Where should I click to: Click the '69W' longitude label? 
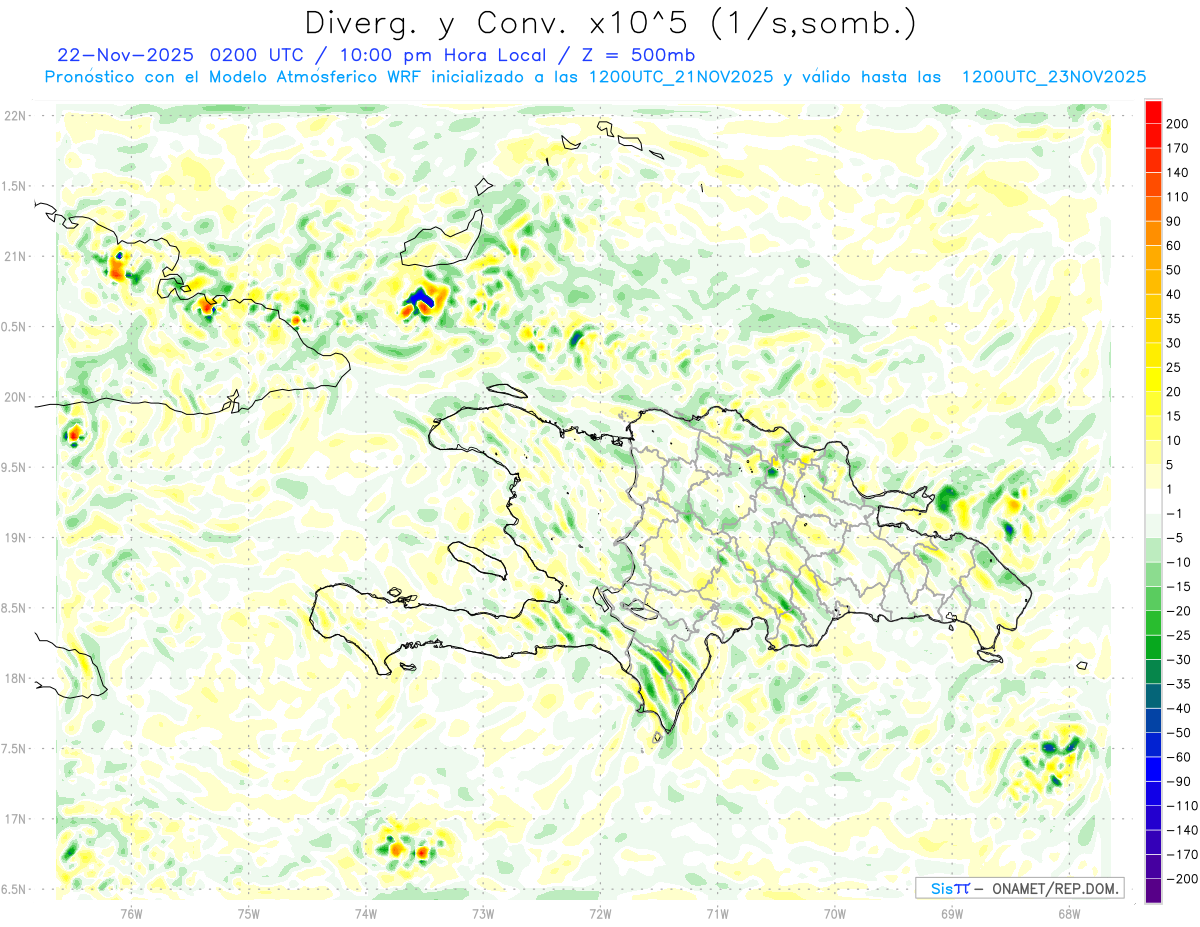pyautogui.click(x=952, y=915)
